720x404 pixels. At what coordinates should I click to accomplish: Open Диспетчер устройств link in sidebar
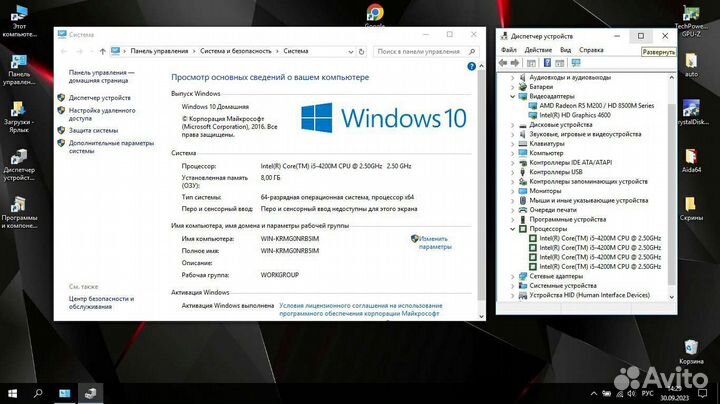(x=100, y=98)
